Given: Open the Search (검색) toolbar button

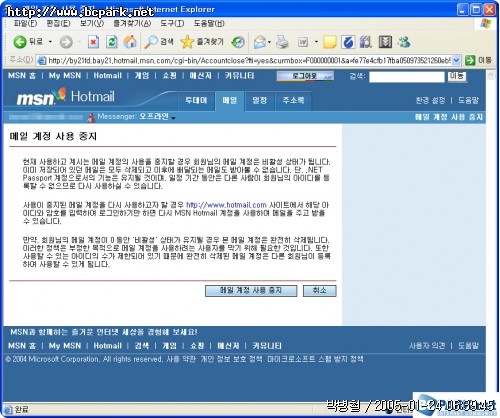Looking at the screenshot, I should click(159, 42).
